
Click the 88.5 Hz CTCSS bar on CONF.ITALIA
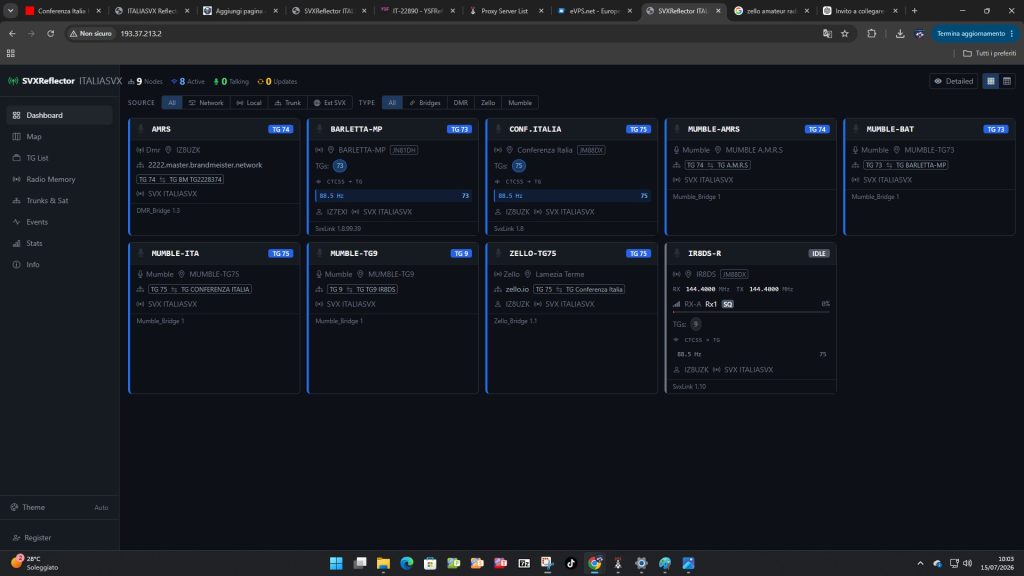[572, 195]
